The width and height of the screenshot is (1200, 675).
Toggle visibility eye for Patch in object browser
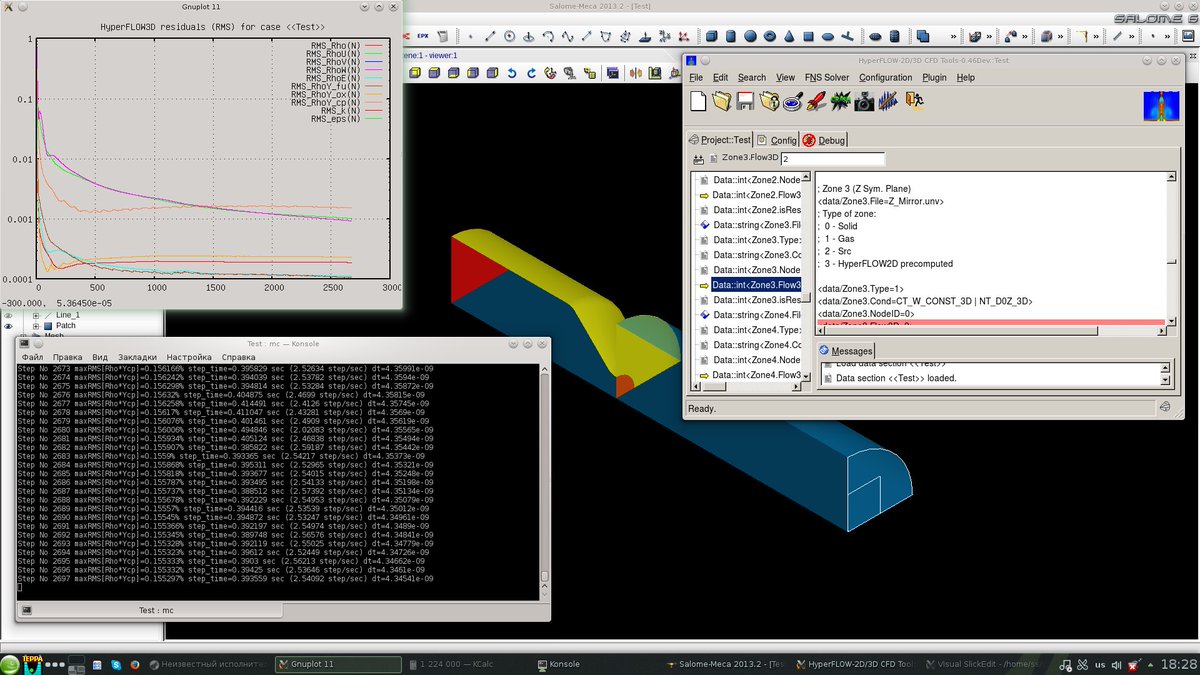pos(8,326)
